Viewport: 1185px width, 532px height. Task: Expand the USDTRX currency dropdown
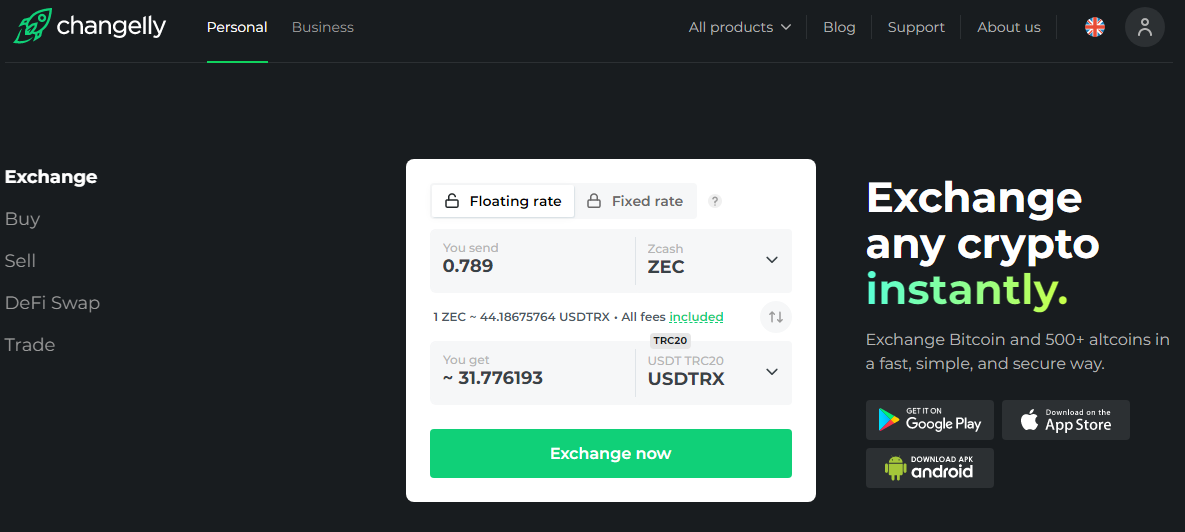pyautogui.click(x=713, y=373)
